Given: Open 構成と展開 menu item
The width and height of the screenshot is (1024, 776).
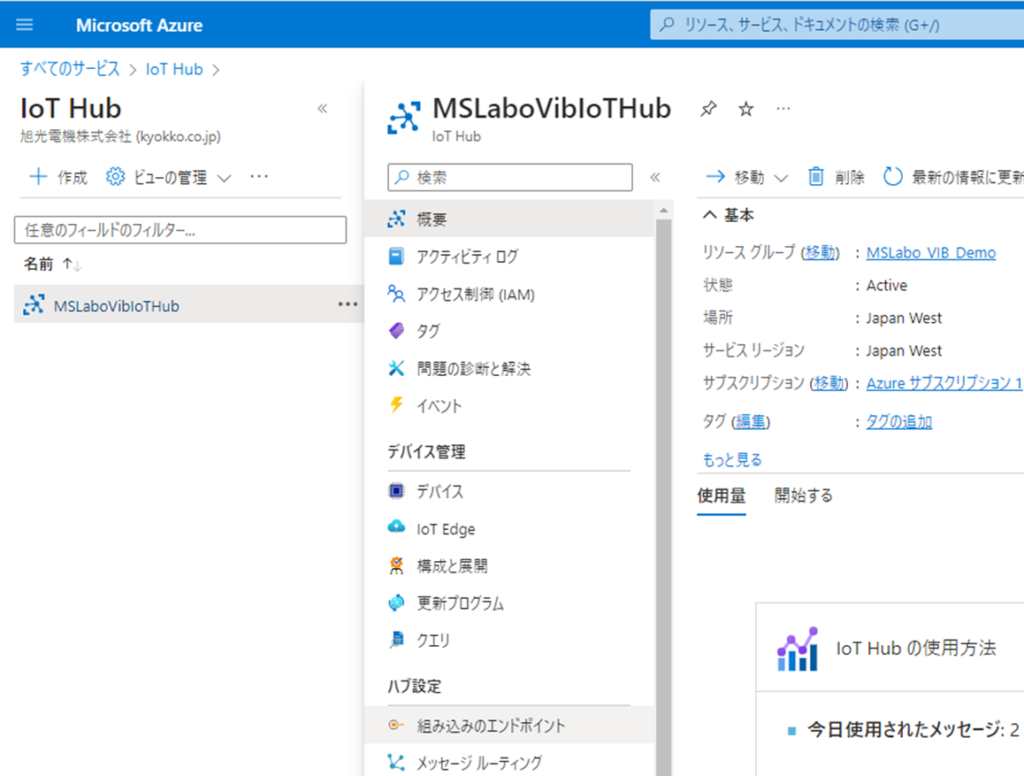Looking at the screenshot, I should [x=509, y=565].
